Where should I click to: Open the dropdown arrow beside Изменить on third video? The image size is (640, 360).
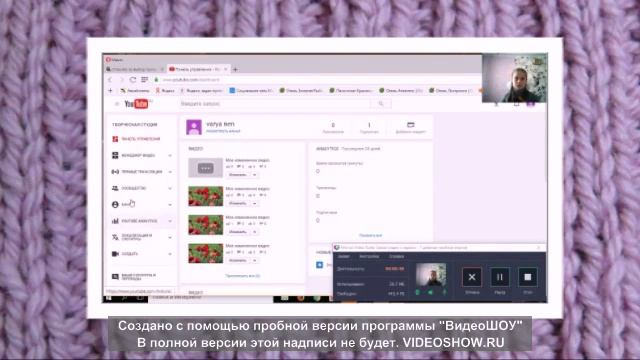[x=254, y=232]
